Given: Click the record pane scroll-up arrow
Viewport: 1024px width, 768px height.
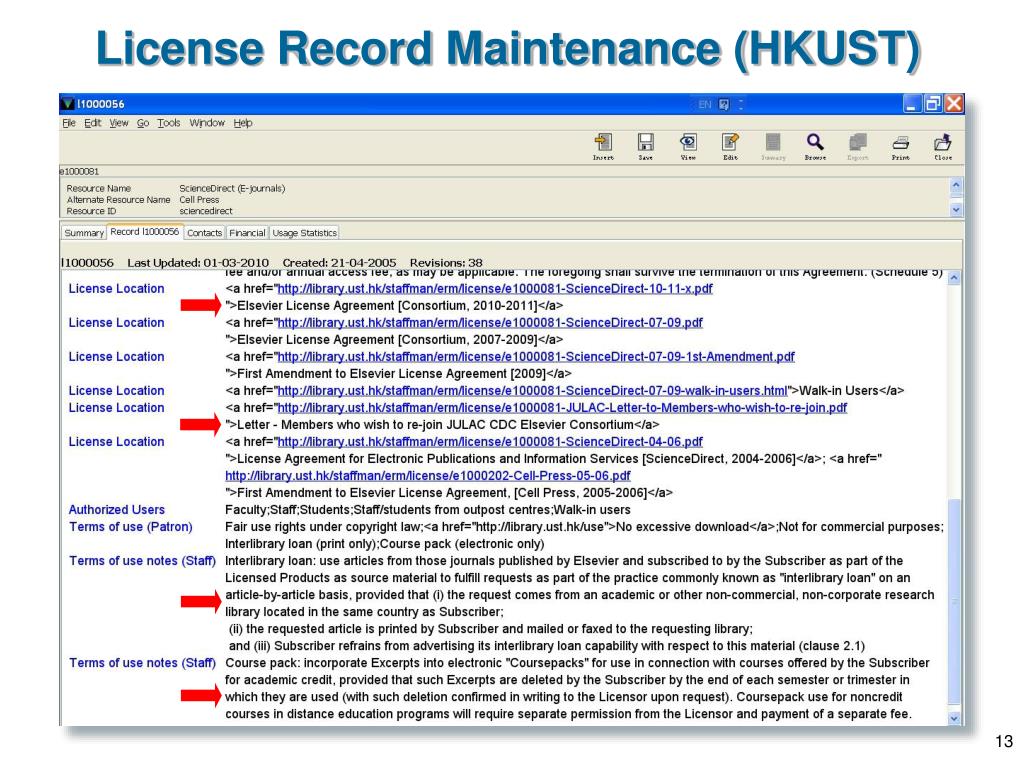Looking at the screenshot, I should (x=953, y=278).
